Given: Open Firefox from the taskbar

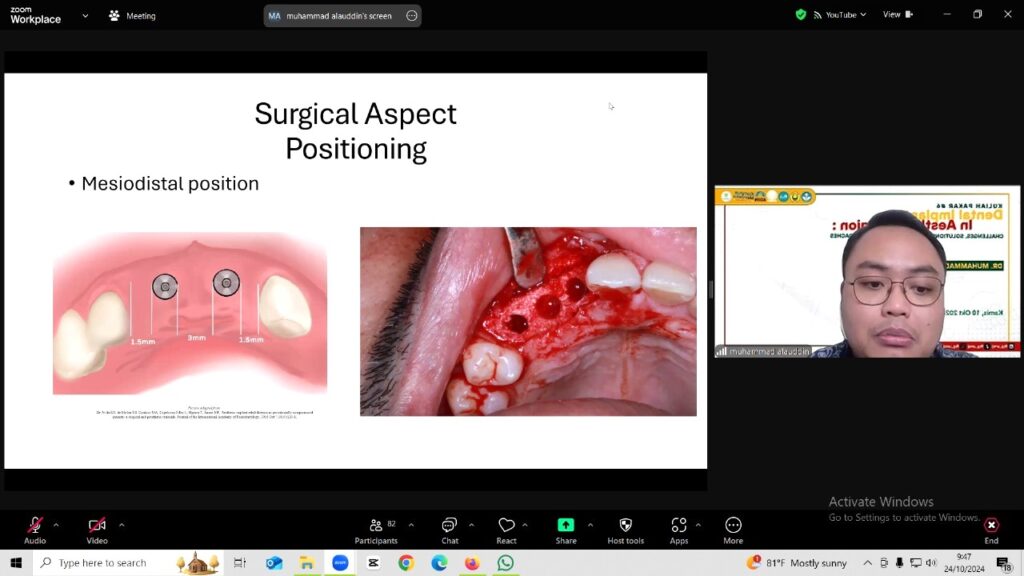Looking at the screenshot, I should coord(472,562).
